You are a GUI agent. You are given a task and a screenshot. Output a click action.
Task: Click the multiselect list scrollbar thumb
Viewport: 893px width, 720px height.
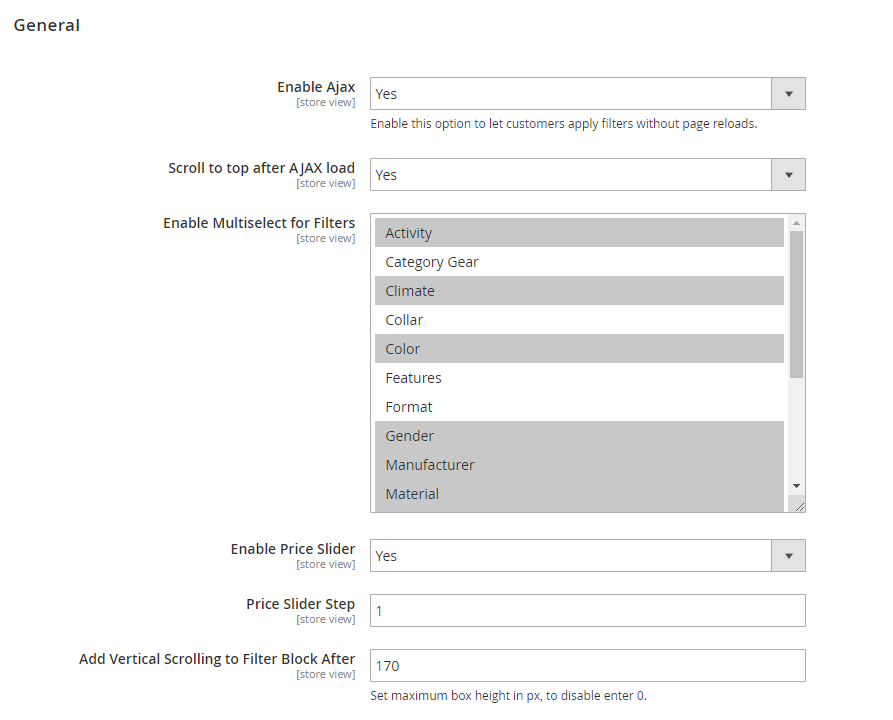[x=796, y=304]
